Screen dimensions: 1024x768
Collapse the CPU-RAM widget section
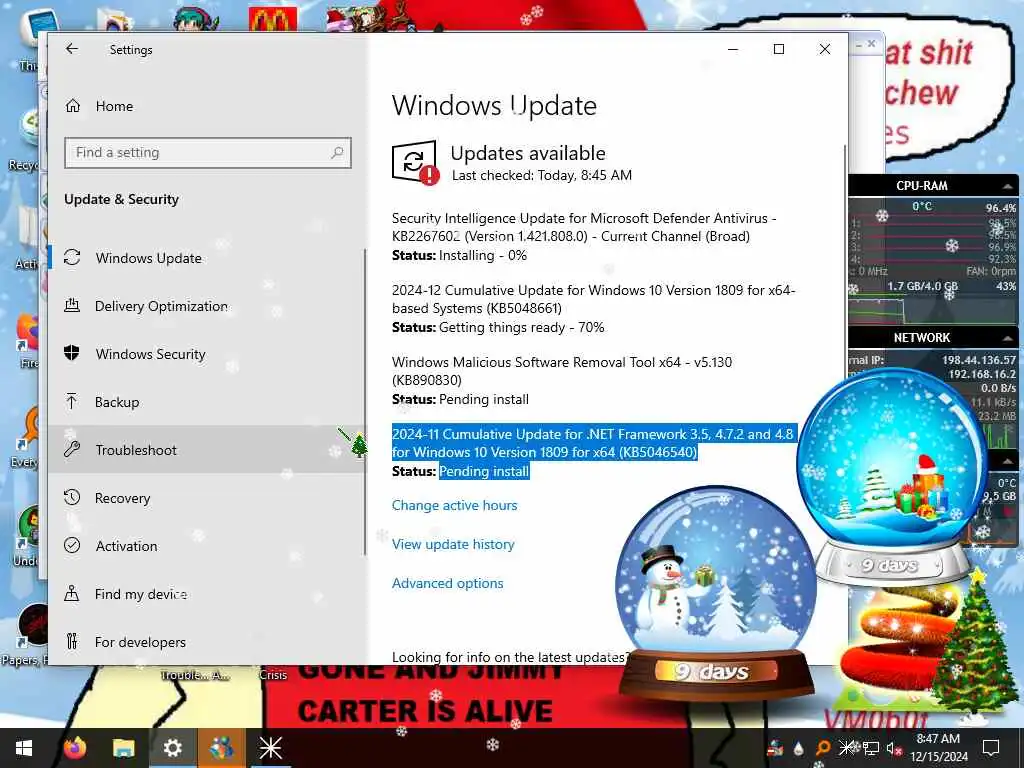(x=1008, y=187)
